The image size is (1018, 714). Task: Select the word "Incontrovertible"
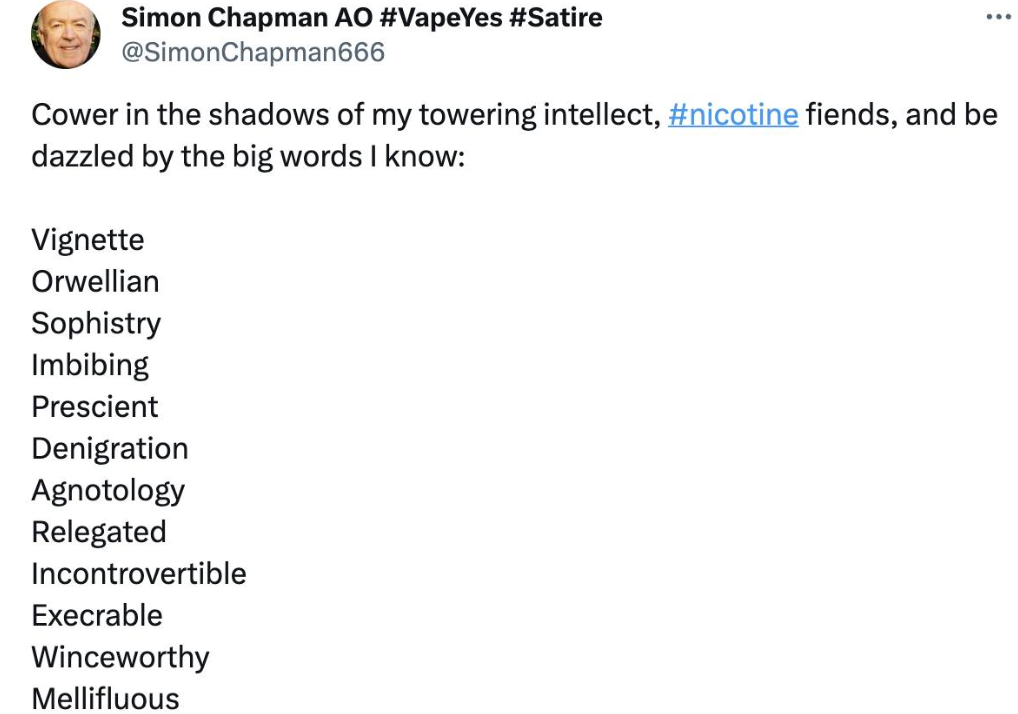pyautogui.click(x=139, y=574)
